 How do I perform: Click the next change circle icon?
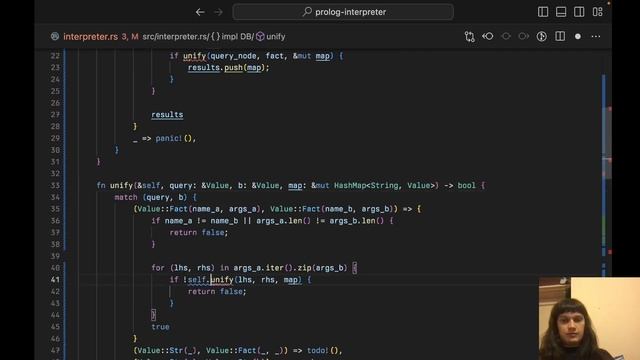point(524,37)
